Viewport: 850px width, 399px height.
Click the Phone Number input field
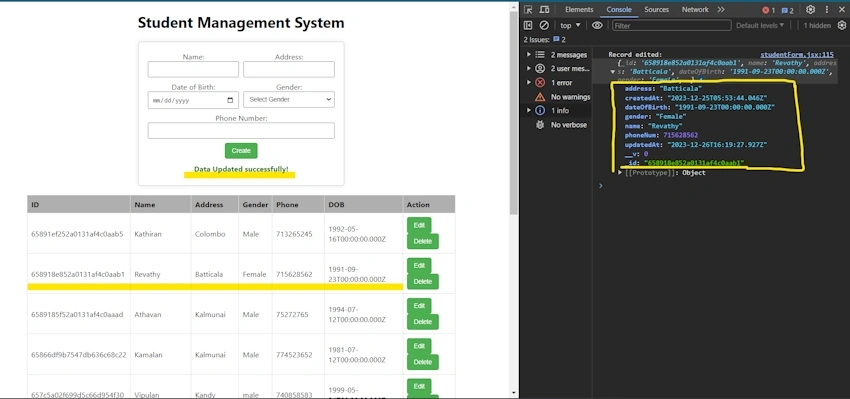tap(241, 131)
